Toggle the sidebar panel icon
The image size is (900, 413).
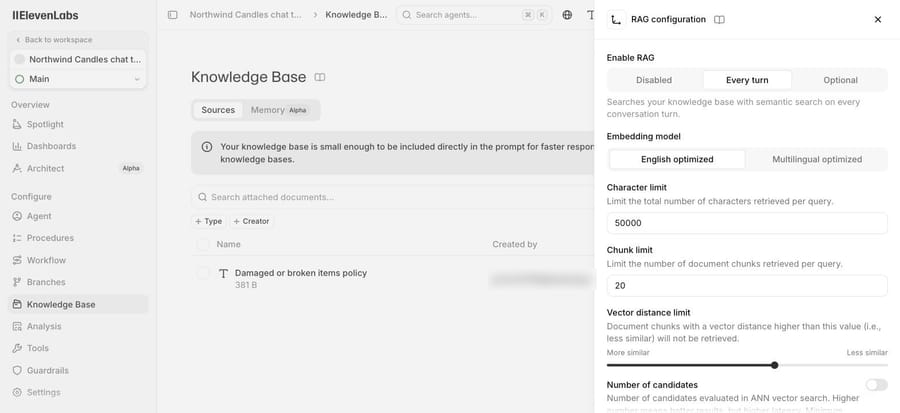click(172, 15)
